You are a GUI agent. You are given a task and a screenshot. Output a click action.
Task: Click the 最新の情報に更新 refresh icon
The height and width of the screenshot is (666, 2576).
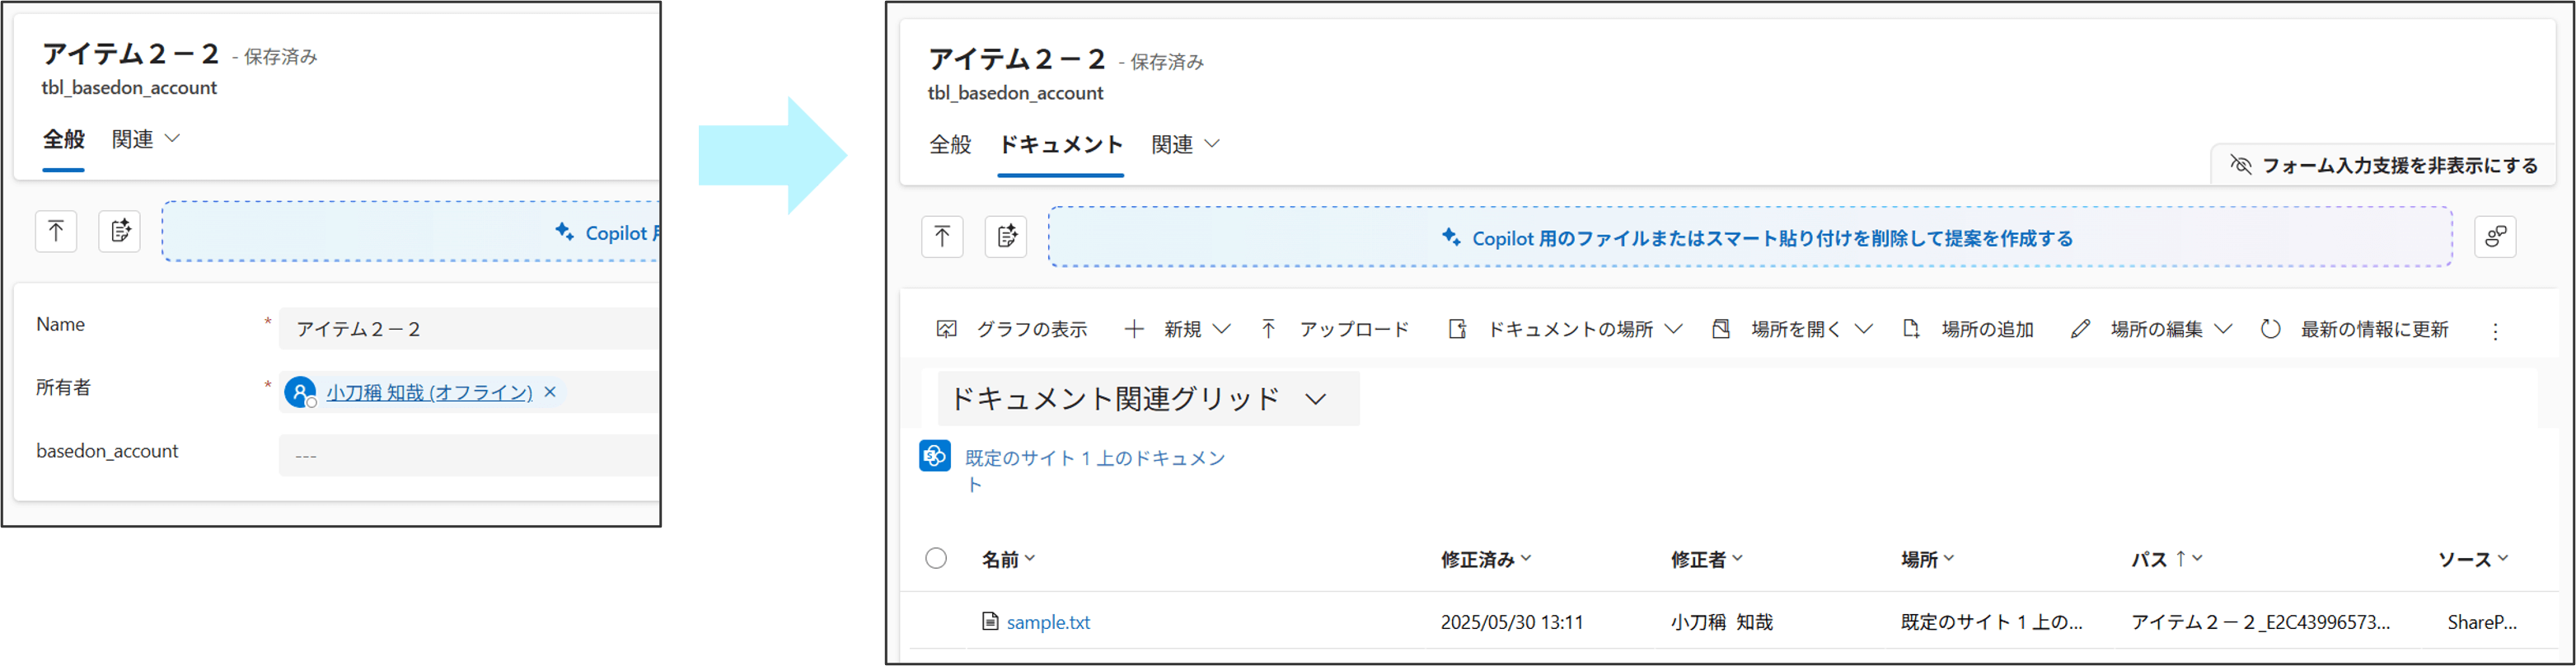2270,329
